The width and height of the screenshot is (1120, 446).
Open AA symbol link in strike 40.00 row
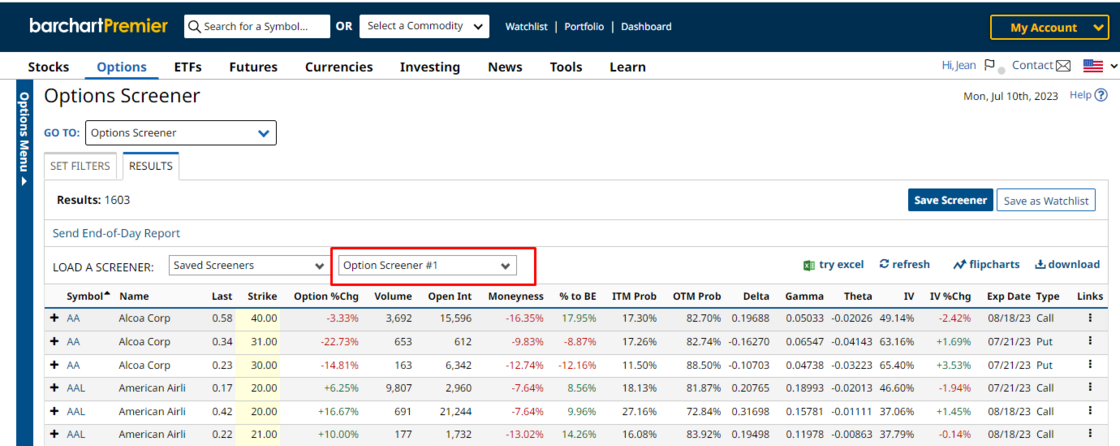[74, 318]
